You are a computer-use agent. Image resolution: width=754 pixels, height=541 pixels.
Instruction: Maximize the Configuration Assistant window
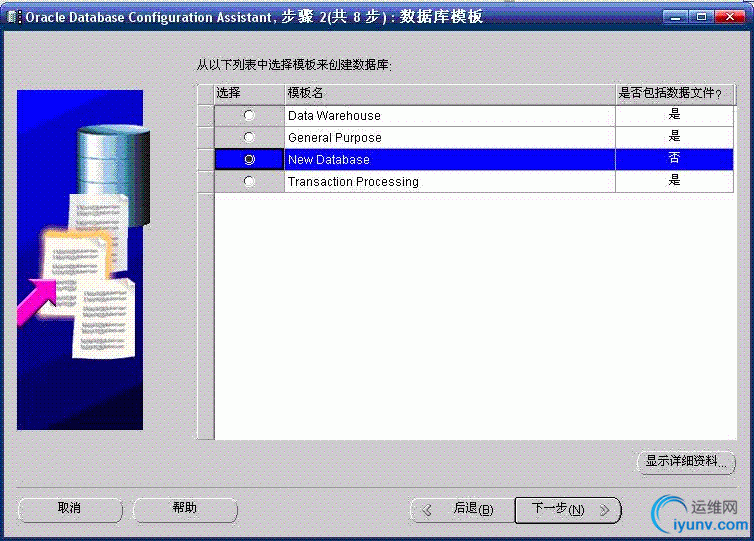point(701,17)
